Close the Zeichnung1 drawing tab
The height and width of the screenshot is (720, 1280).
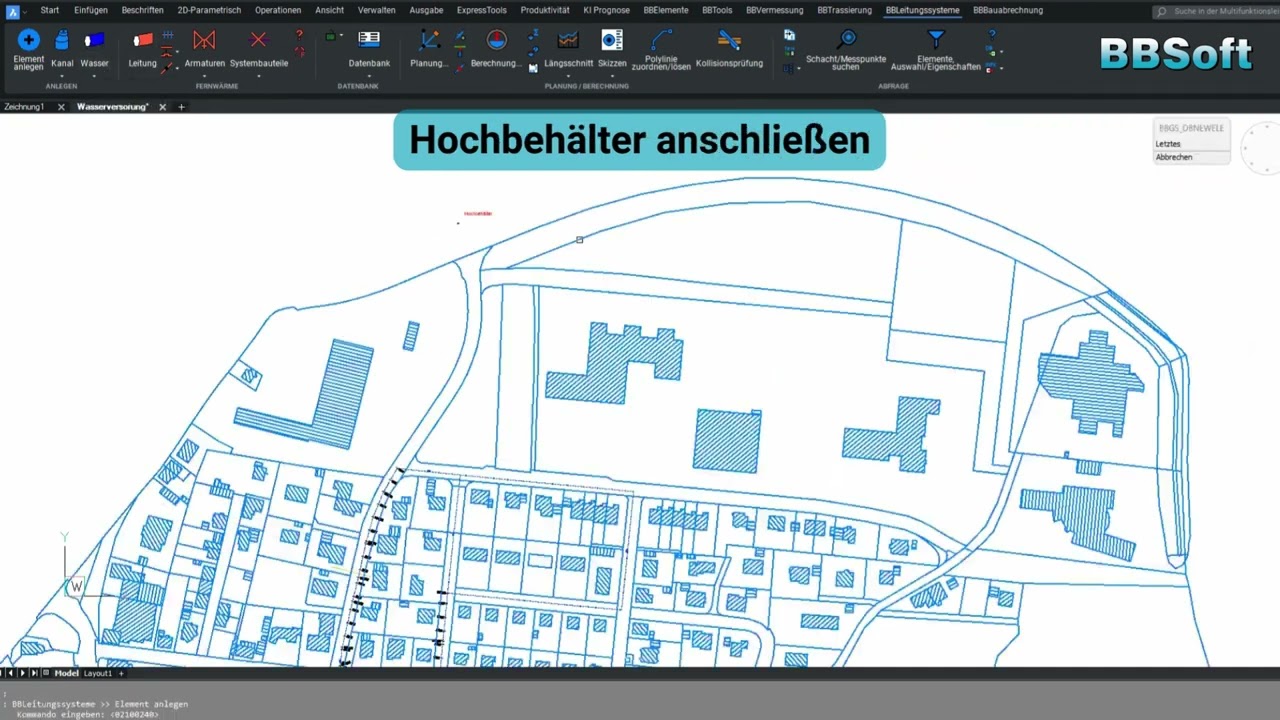61,107
